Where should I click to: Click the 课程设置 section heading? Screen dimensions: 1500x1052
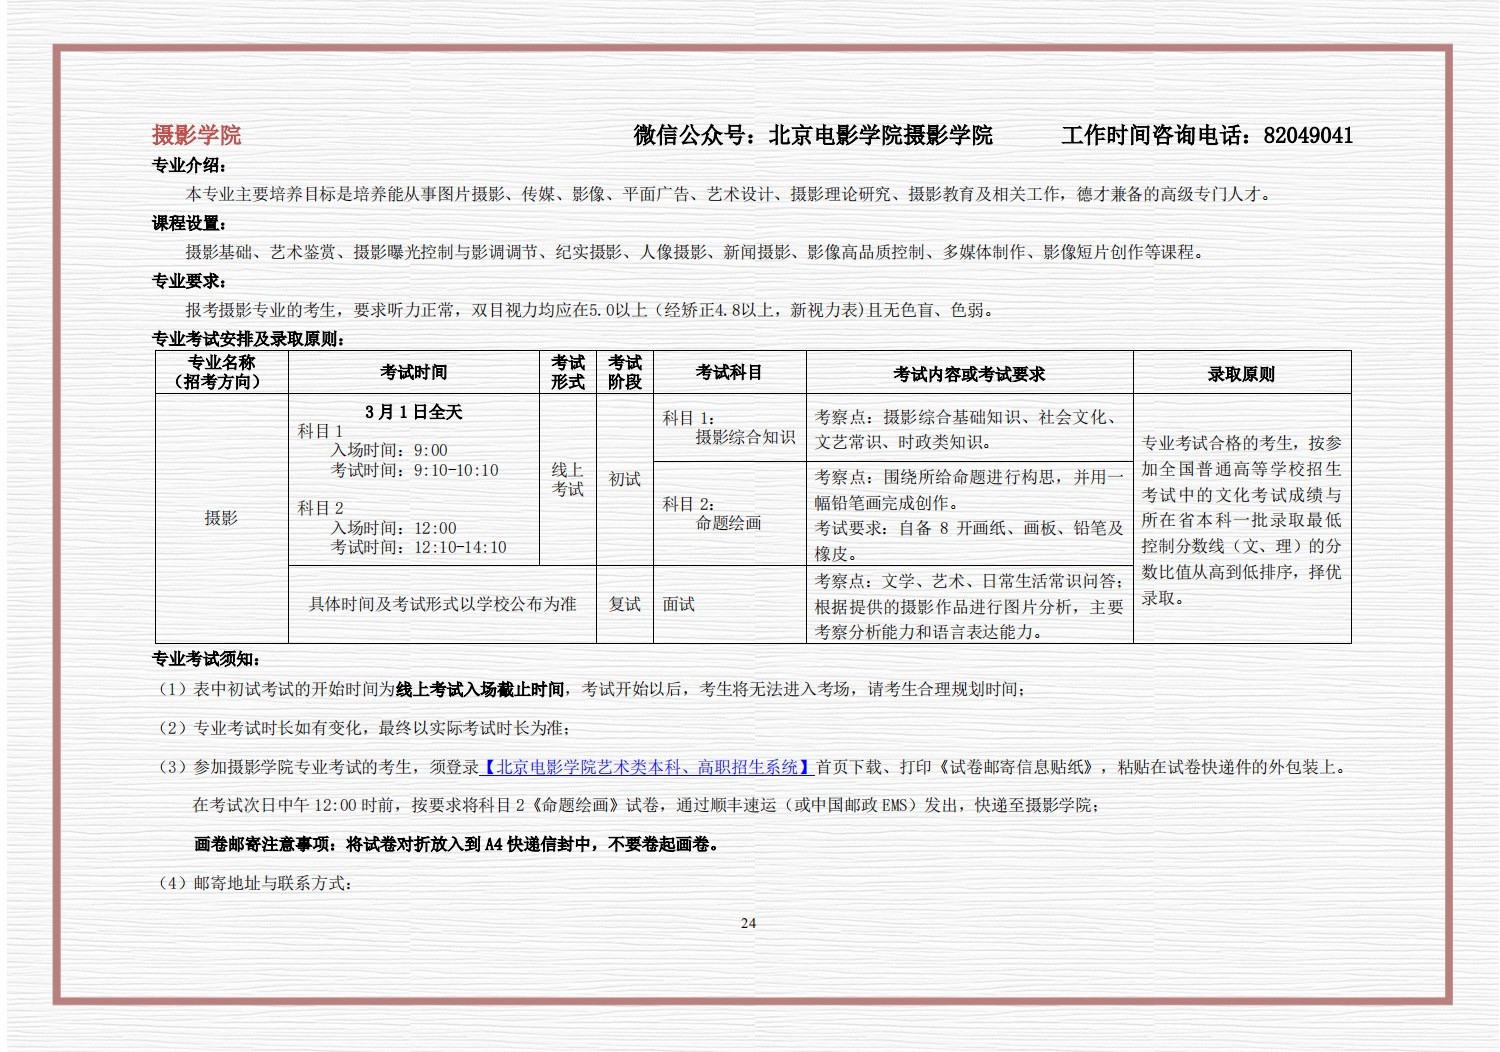(189, 223)
